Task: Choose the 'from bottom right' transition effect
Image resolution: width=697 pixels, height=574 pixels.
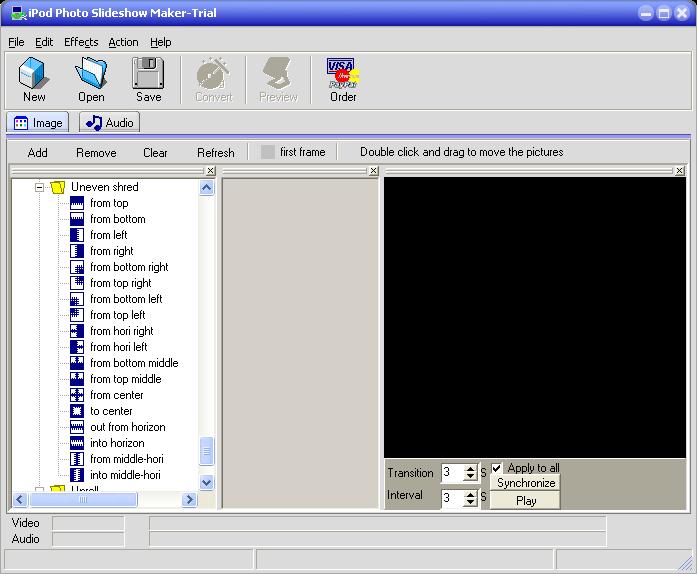Action: (x=77, y=267)
